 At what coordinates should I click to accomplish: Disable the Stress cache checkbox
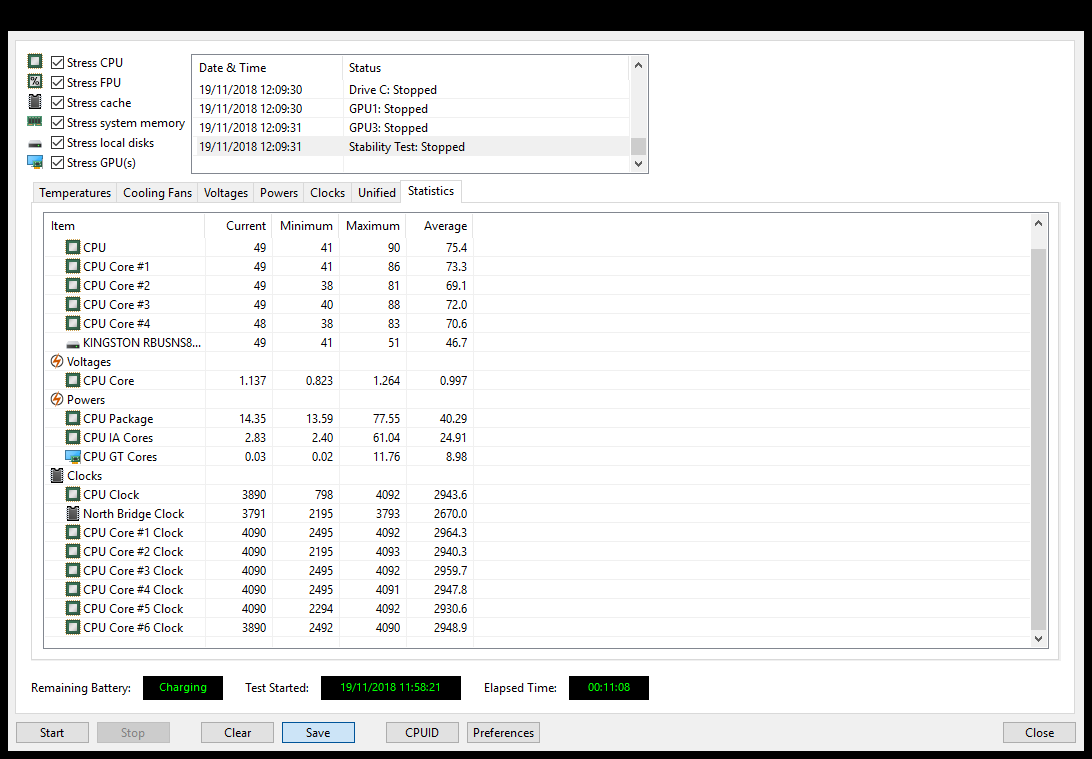[x=58, y=102]
